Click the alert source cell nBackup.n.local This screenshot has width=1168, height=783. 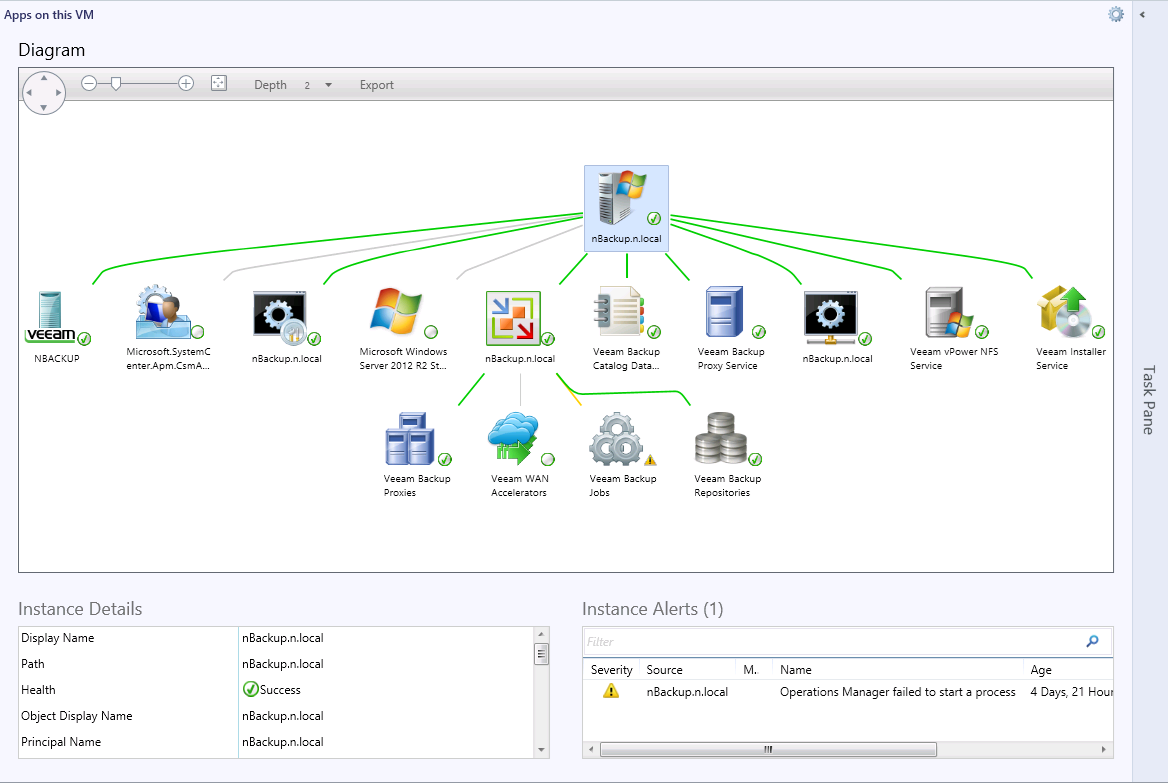pos(687,692)
